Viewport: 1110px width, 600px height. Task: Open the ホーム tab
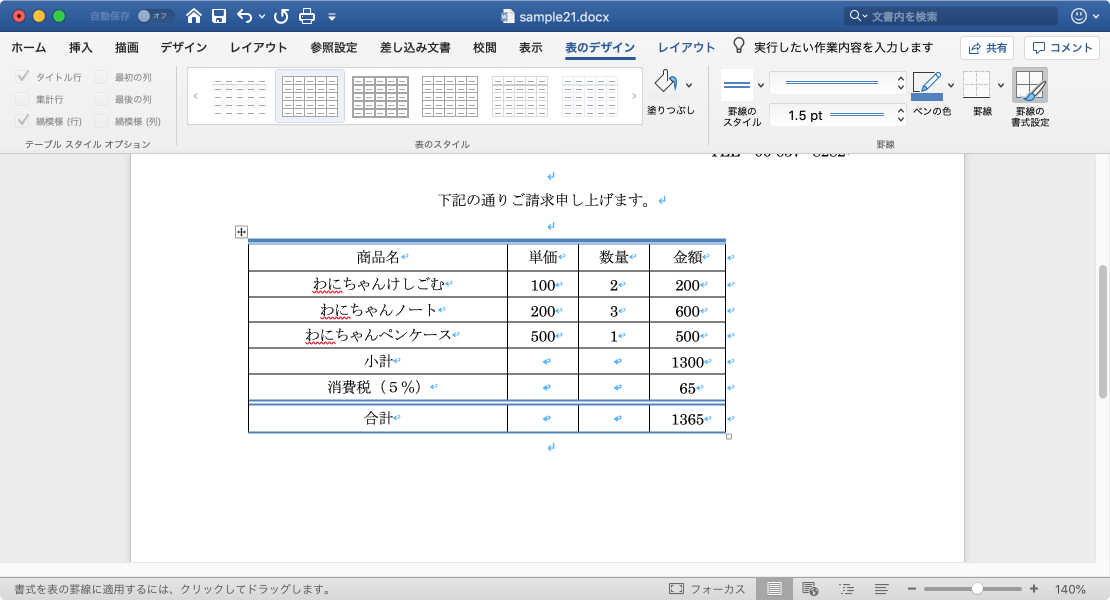29,47
